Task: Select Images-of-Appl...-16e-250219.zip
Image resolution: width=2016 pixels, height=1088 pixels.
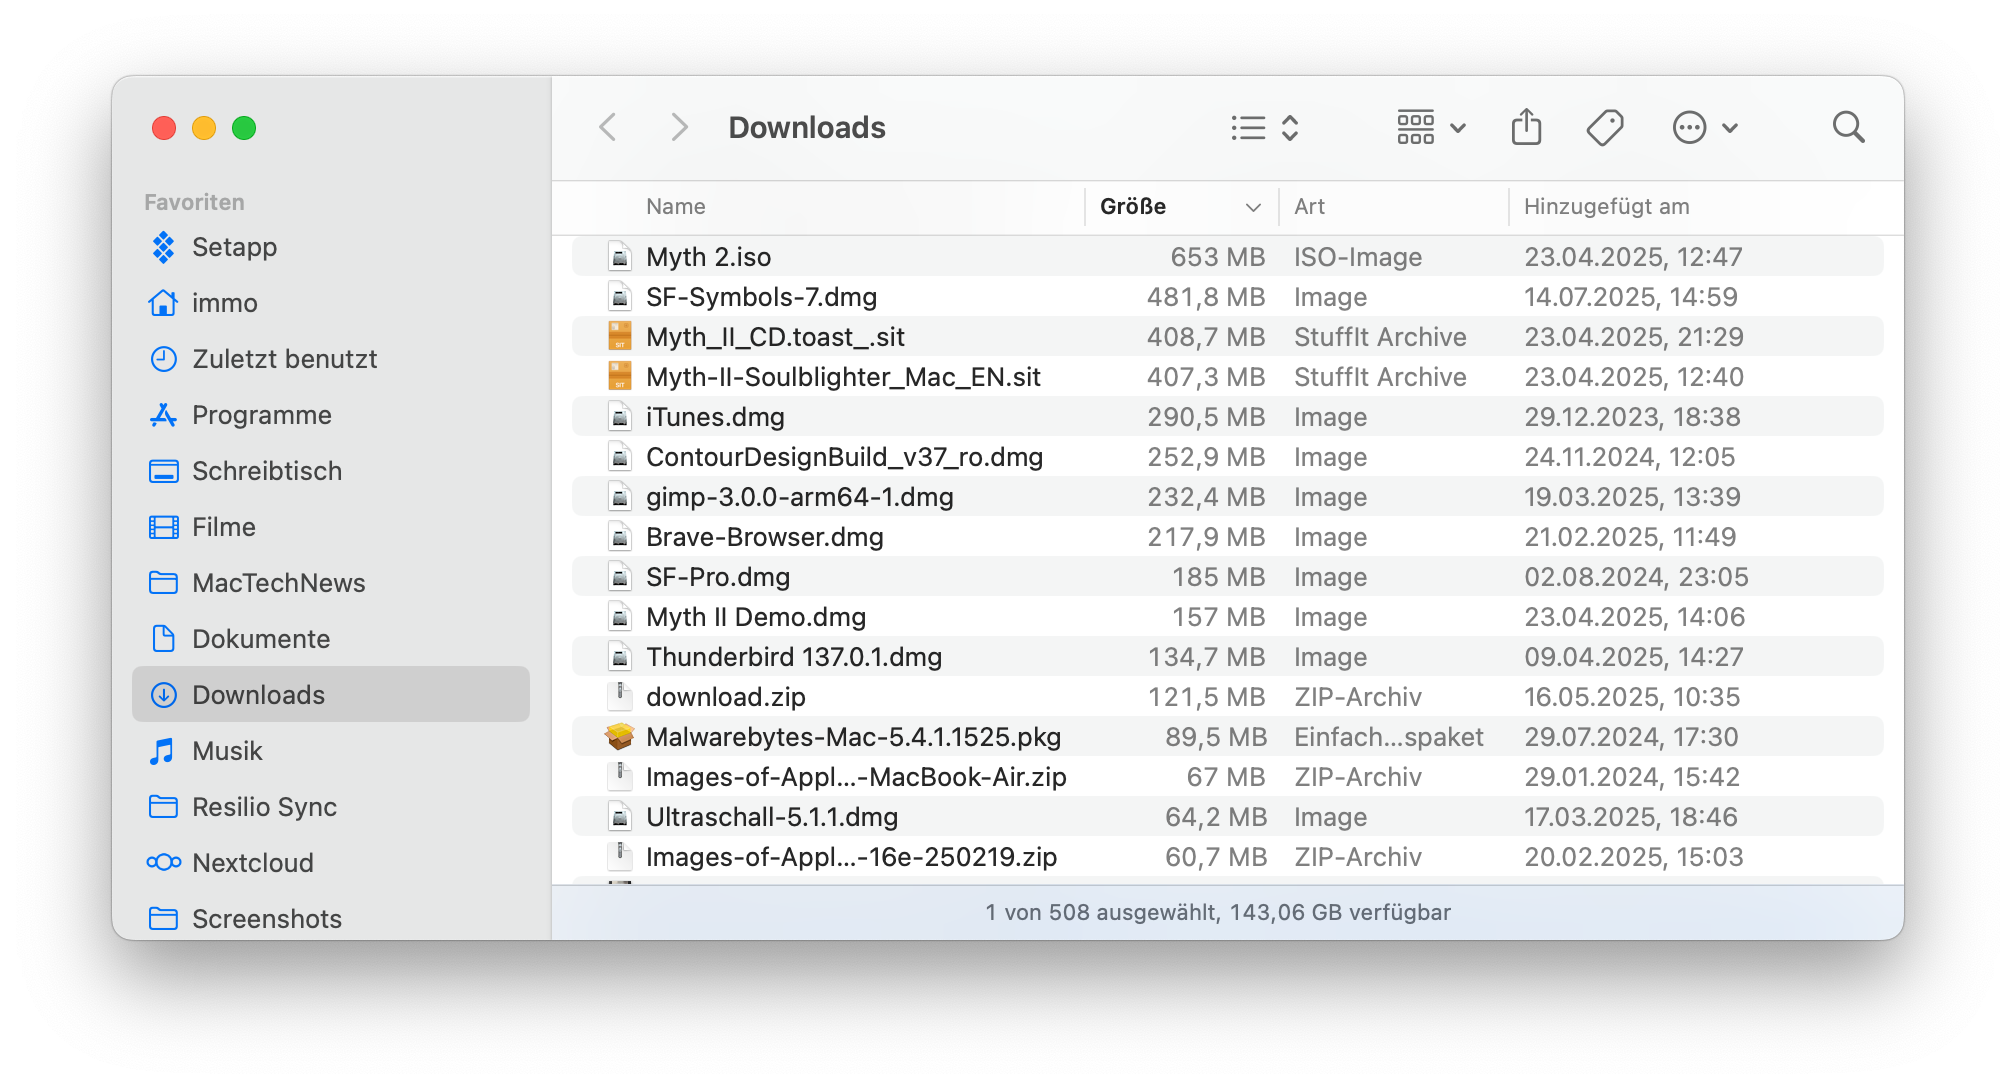Action: [1228, 857]
